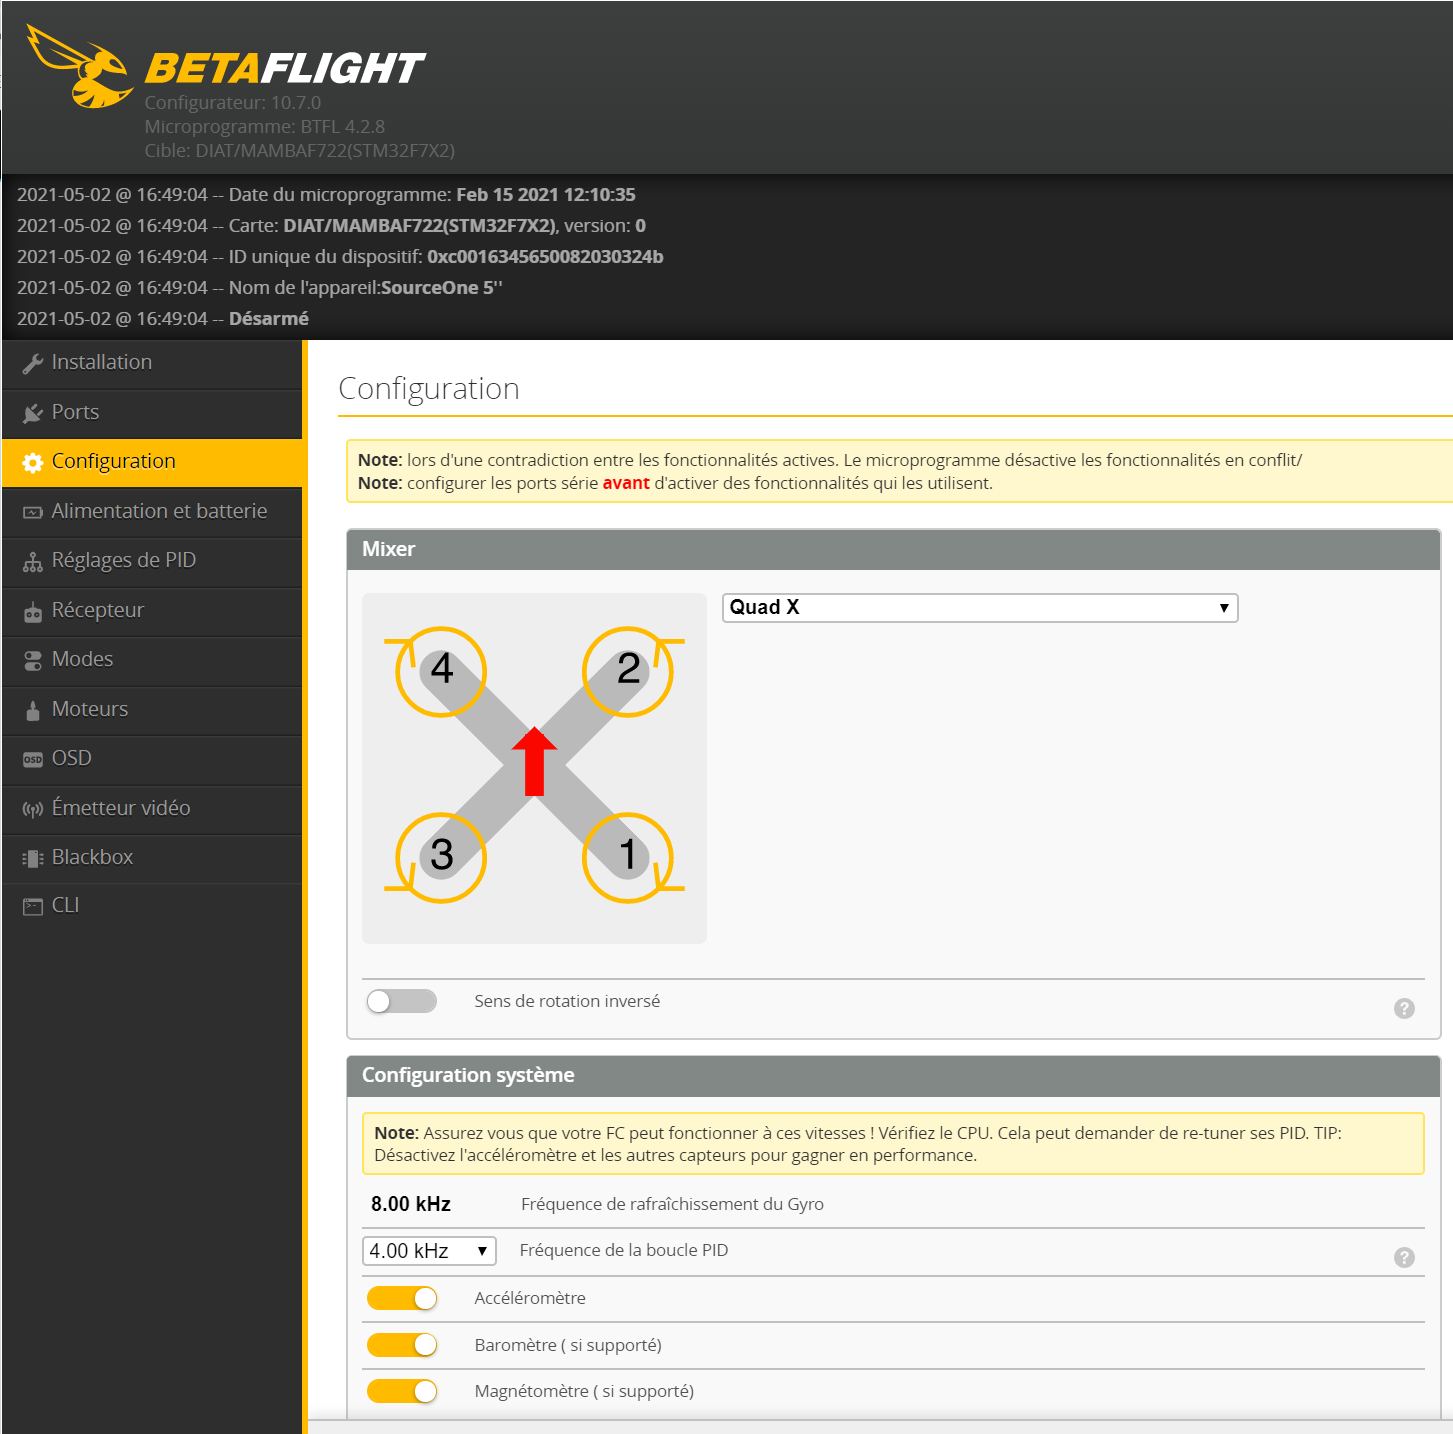Screen dimensions: 1453x1434
Task: Open Réglages de PID via its icon
Action: point(33,560)
